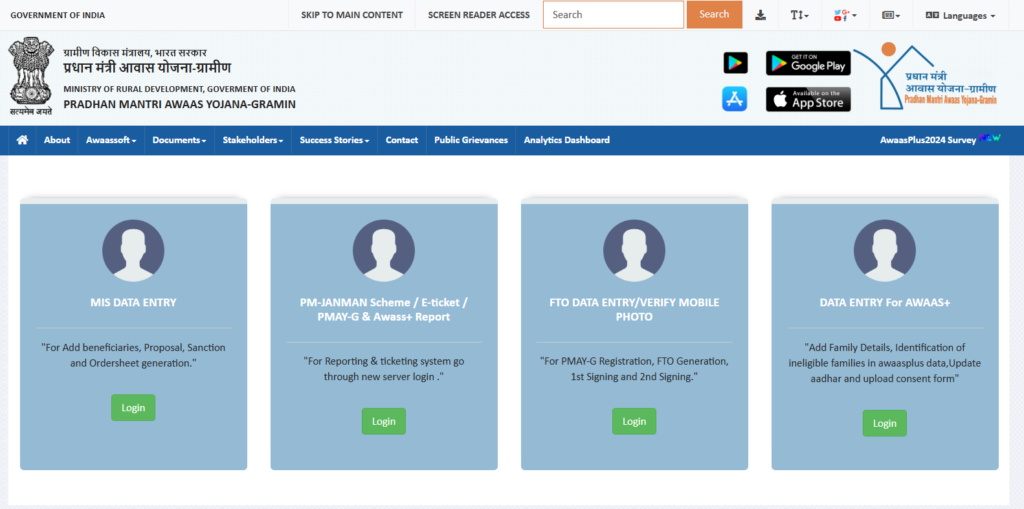Click the Government of India emblem
This screenshot has height=509, width=1024.
pyautogui.click(x=31, y=76)
